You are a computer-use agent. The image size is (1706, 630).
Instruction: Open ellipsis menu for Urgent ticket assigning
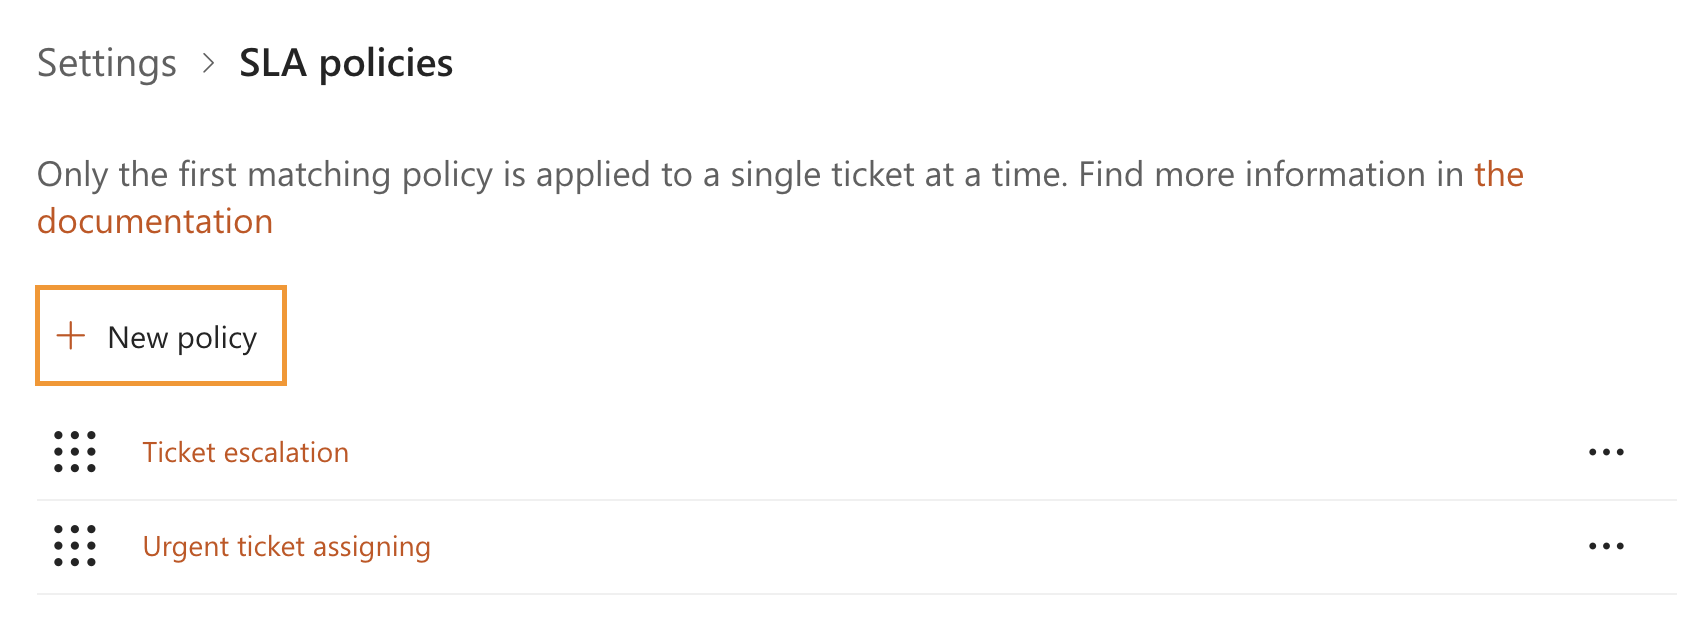1606,546
